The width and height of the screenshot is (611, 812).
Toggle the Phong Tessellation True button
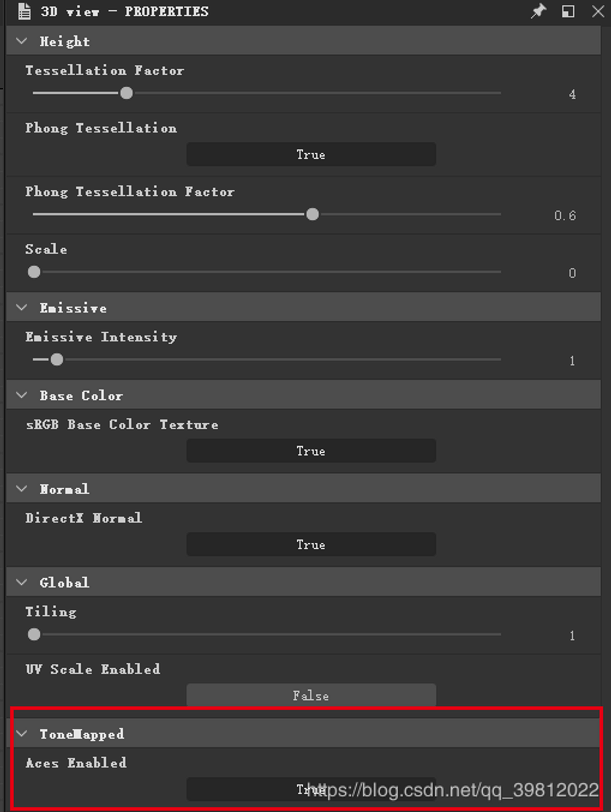311,155
